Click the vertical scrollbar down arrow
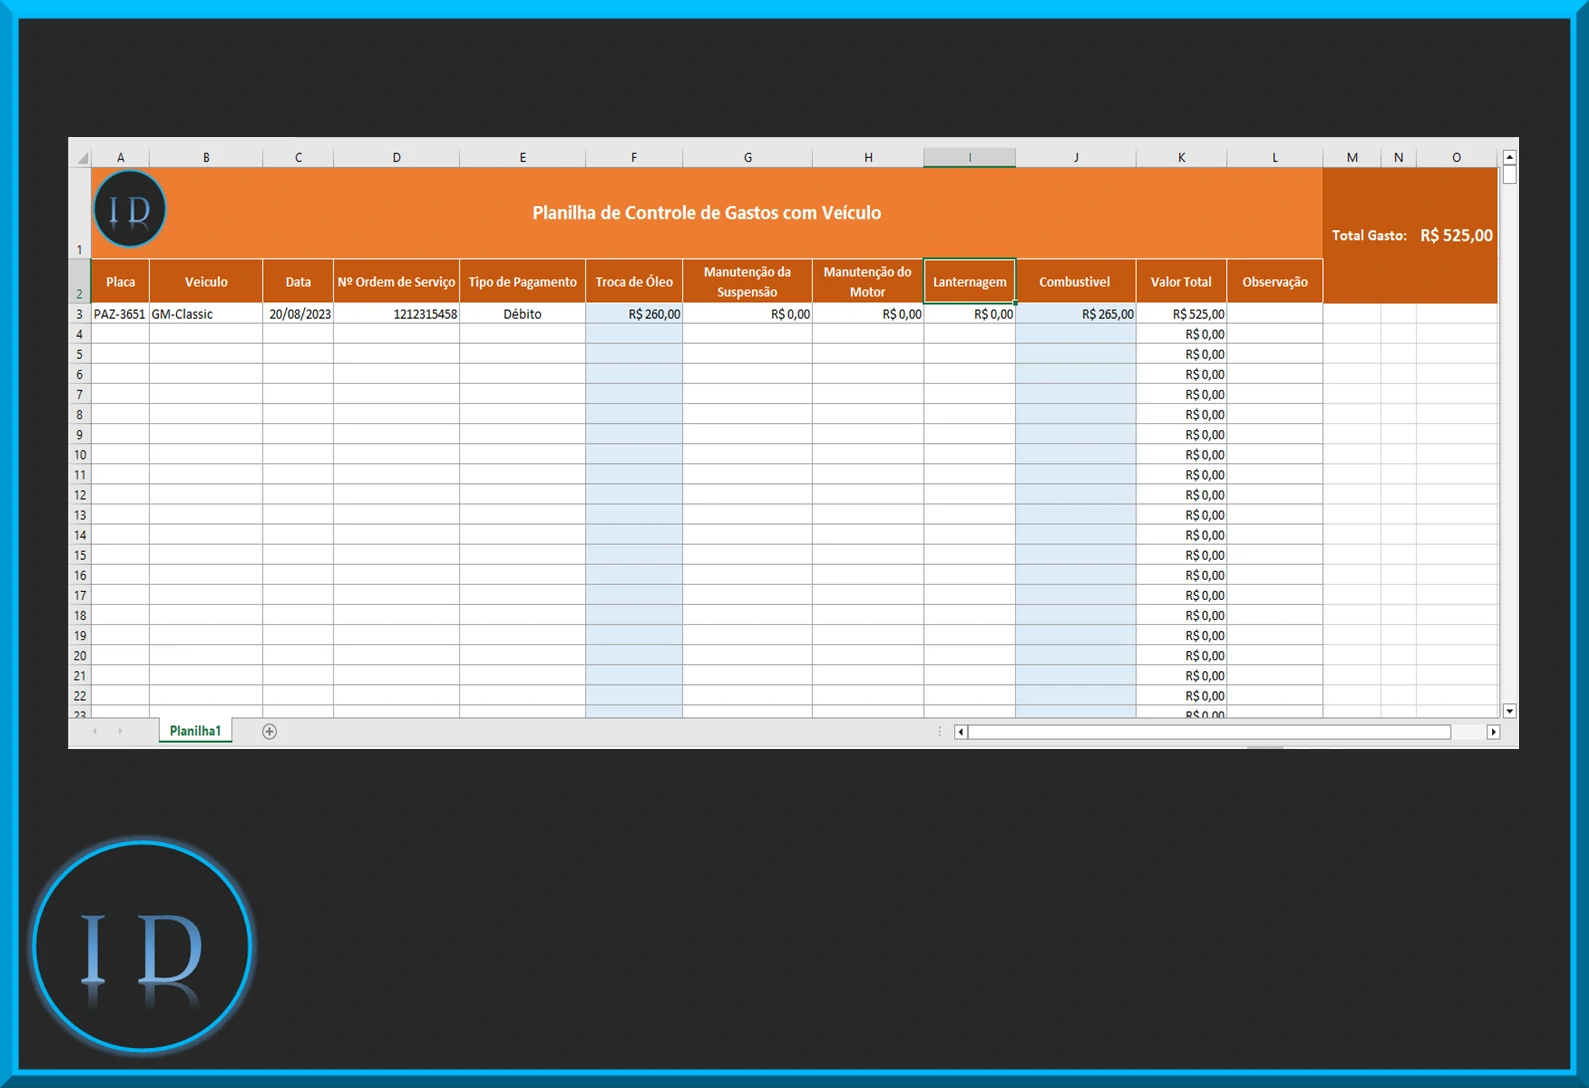Screen dimensions: 1589x1089 pos(1510,712)
